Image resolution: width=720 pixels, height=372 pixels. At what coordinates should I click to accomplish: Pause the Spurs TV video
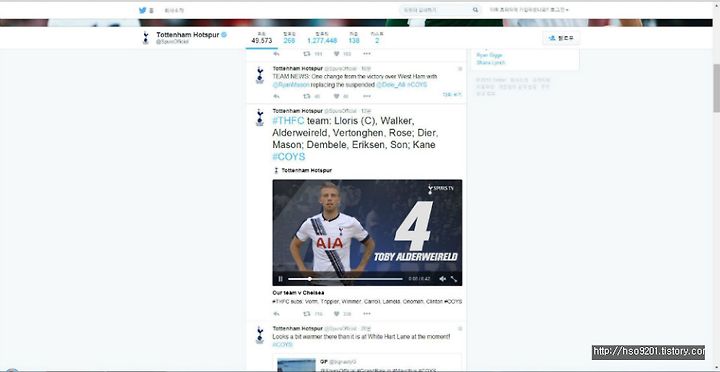(280, 279)
